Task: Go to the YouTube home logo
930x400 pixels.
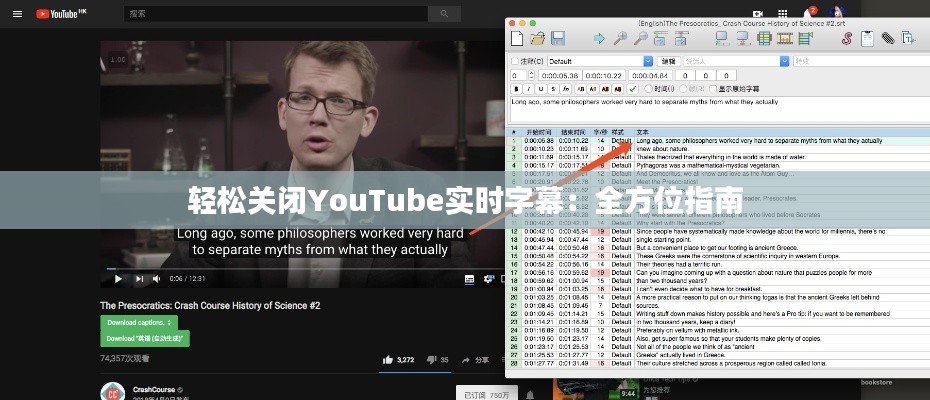Action: [x=61, y=14]
